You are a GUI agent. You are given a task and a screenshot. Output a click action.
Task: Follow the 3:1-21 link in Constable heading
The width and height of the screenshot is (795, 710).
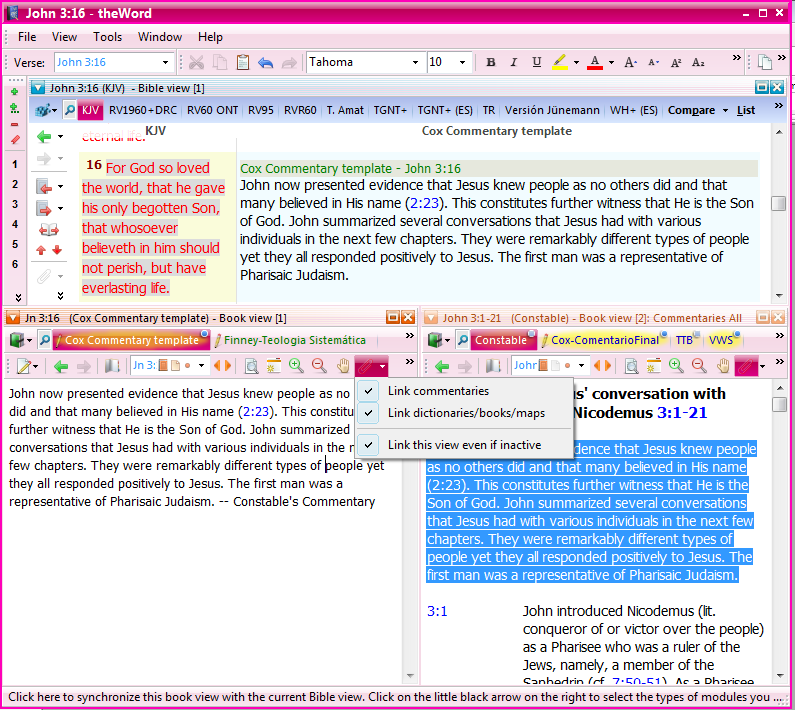(x=682, y=412)
